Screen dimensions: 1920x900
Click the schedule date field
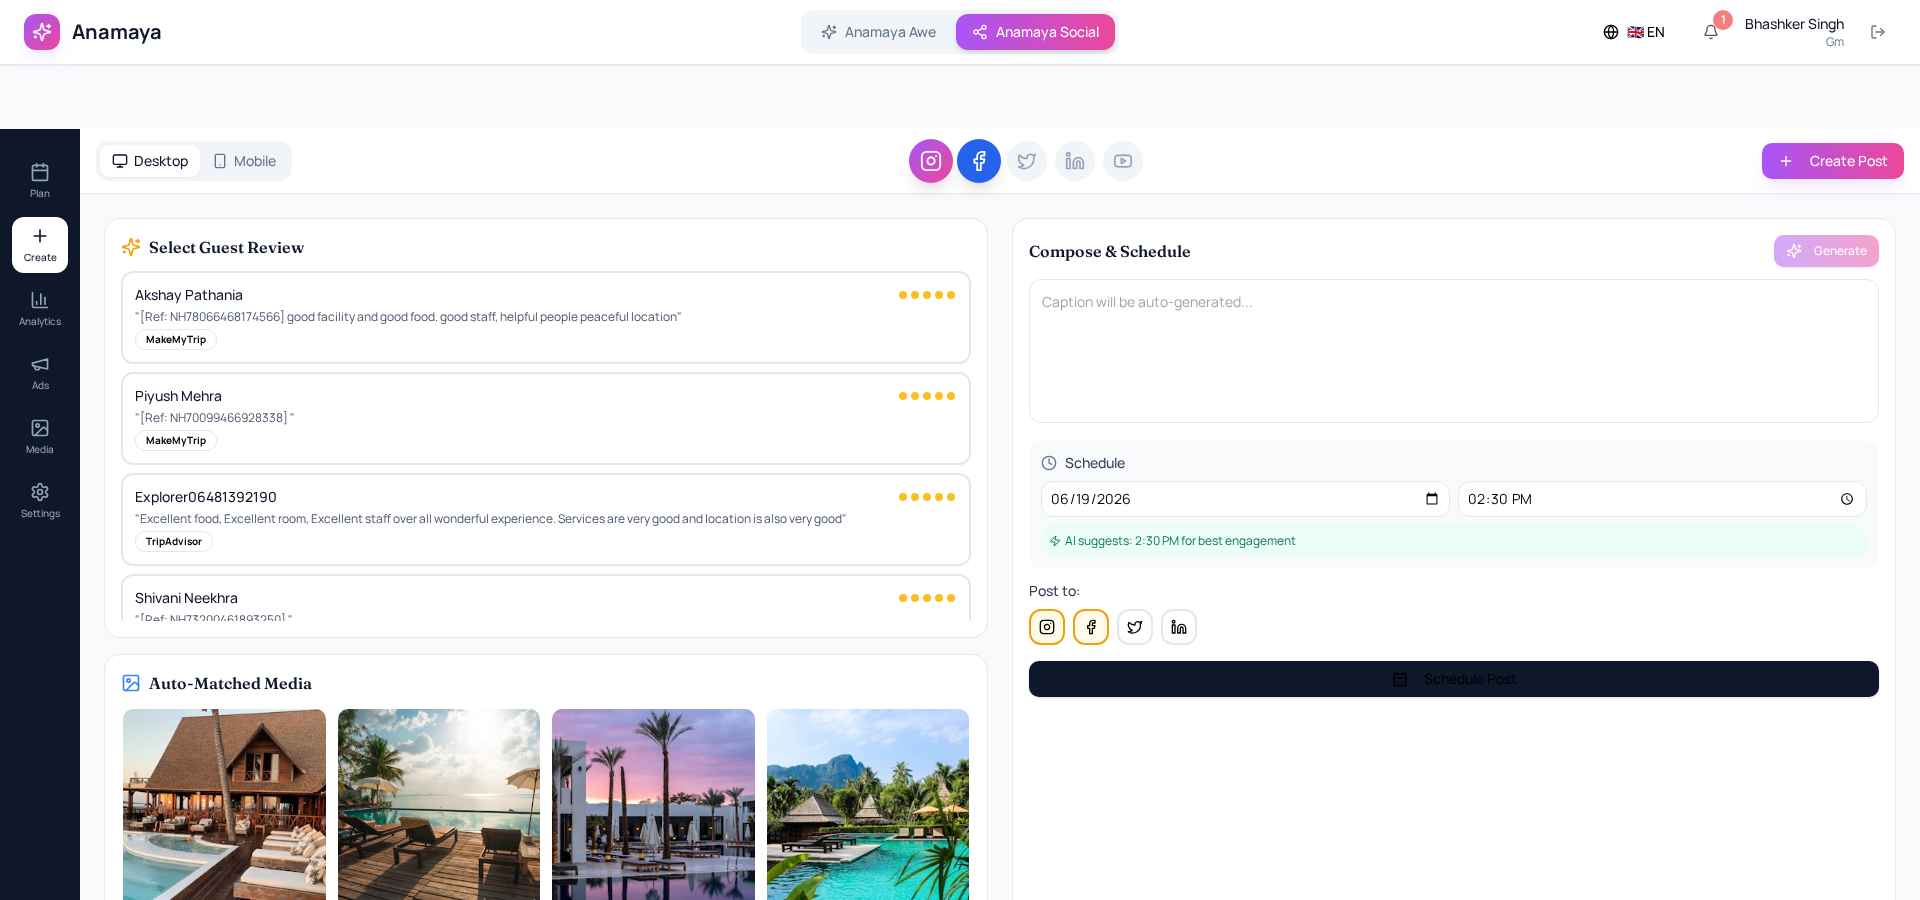coord(1245,499)
